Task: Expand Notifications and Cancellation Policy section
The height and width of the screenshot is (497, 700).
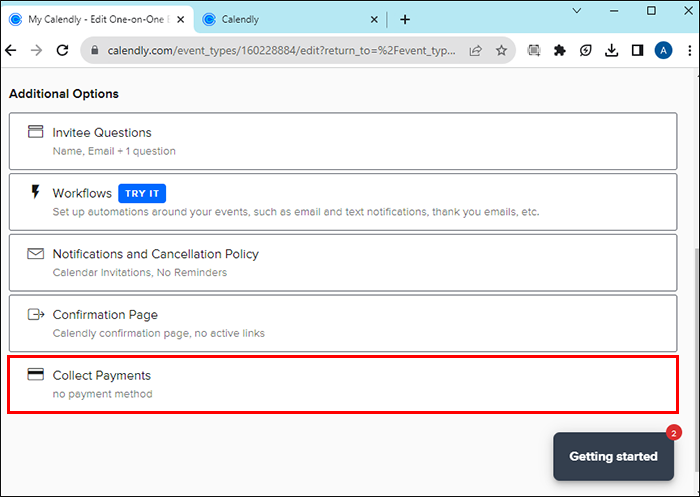Action: click(343, 263)
